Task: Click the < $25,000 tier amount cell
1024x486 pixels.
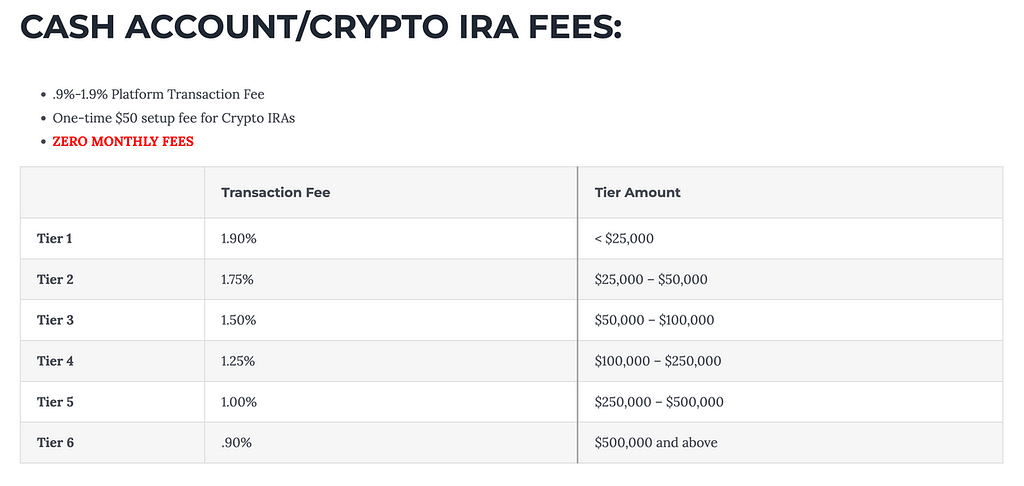Action: (790, 238)
